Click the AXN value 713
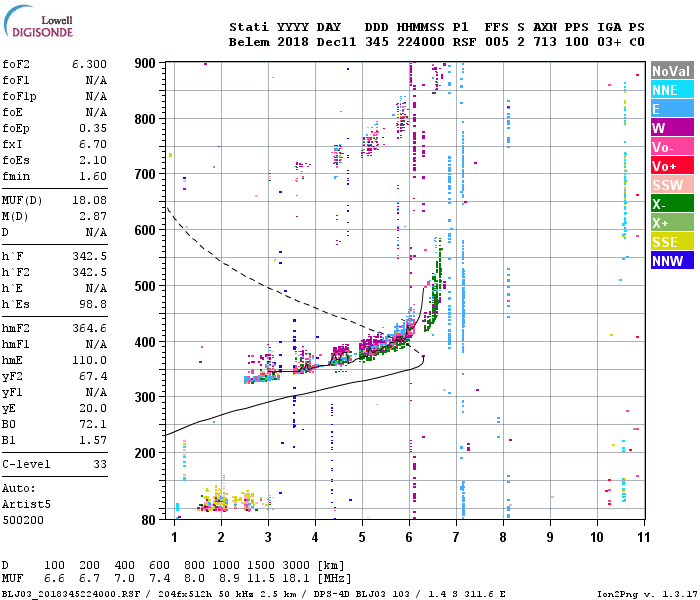Image resolution: width=700 pixels, height=600 pixels. 545,42
